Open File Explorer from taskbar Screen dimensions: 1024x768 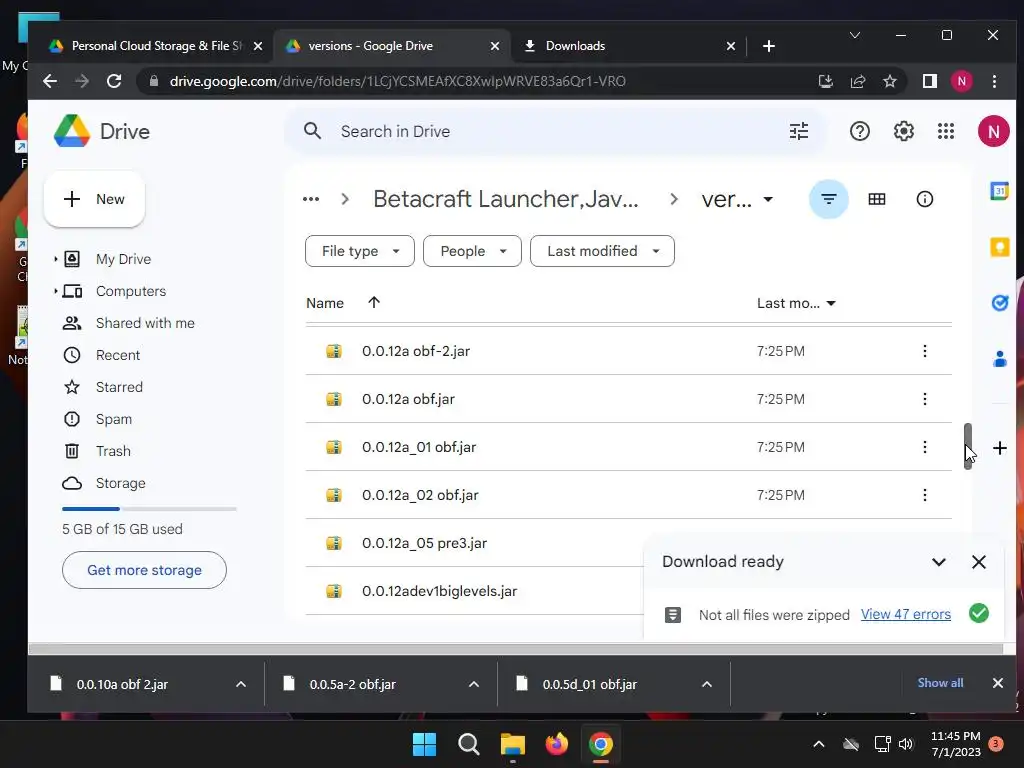[x=513, y=744]
